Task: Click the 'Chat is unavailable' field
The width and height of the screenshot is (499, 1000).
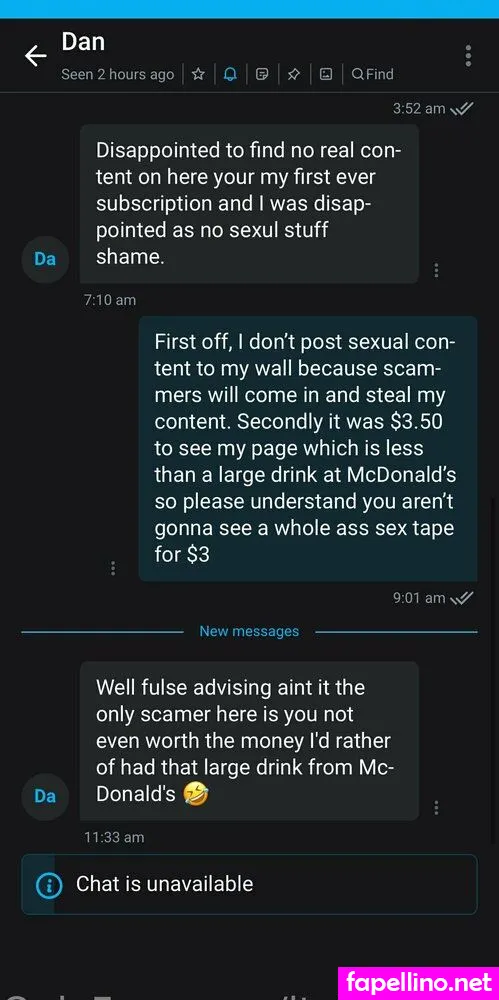Action: pyautogui.click(x=250, y=885)
